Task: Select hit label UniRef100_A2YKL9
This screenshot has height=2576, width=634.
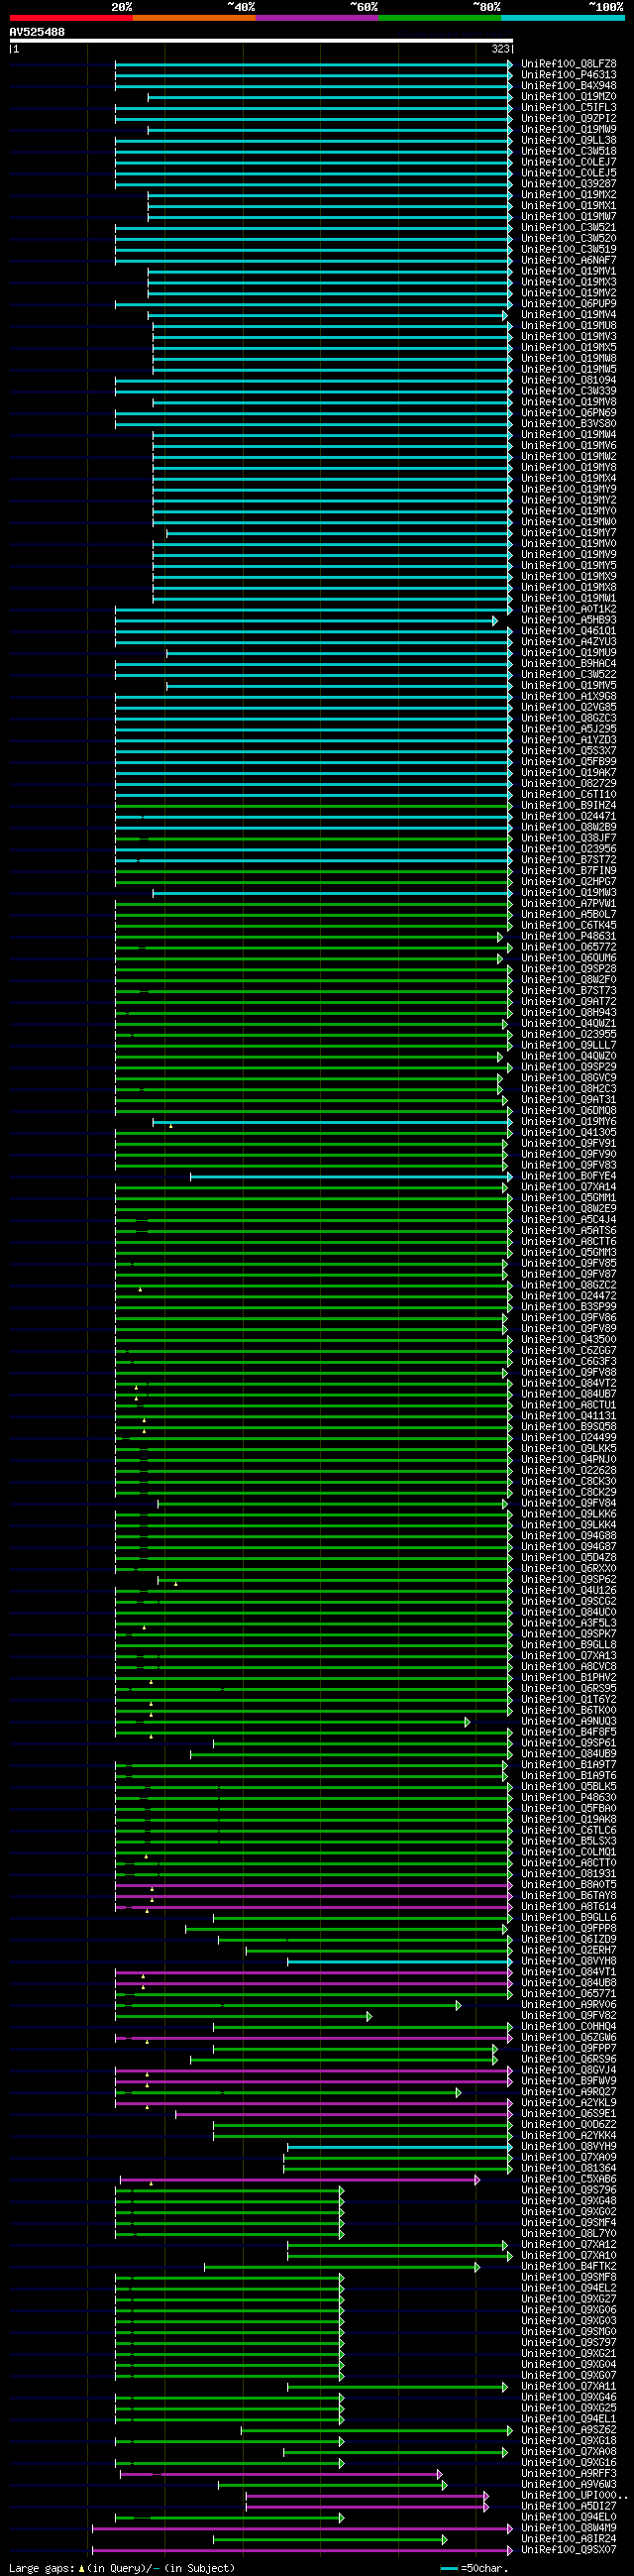Action: pyautogui.click(x=568, y=2104)
